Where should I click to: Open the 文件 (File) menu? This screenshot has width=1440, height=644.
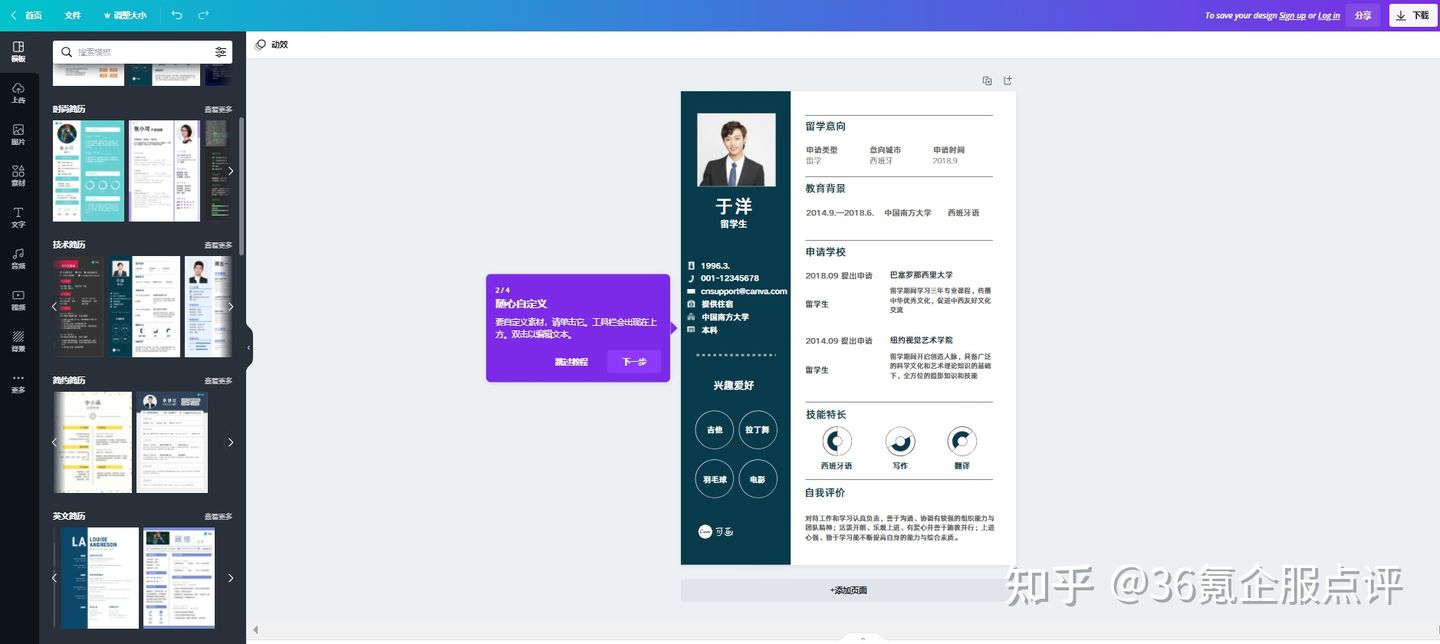[x=71, y=14]
